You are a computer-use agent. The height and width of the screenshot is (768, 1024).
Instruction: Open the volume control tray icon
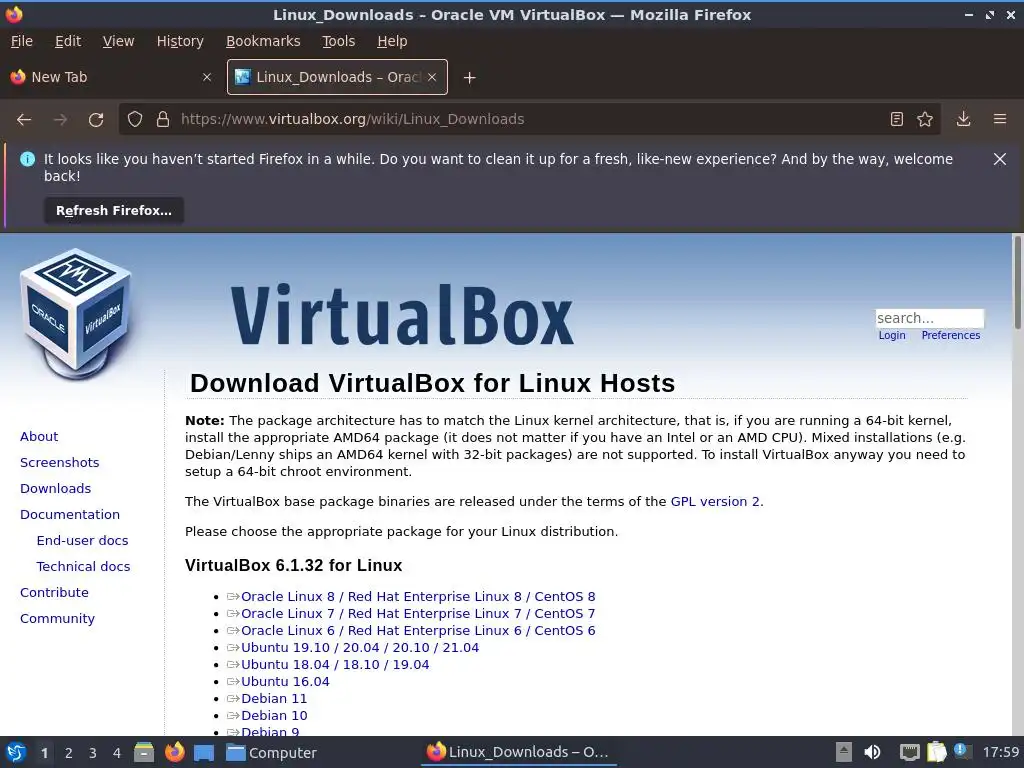[x=872, y=752]
